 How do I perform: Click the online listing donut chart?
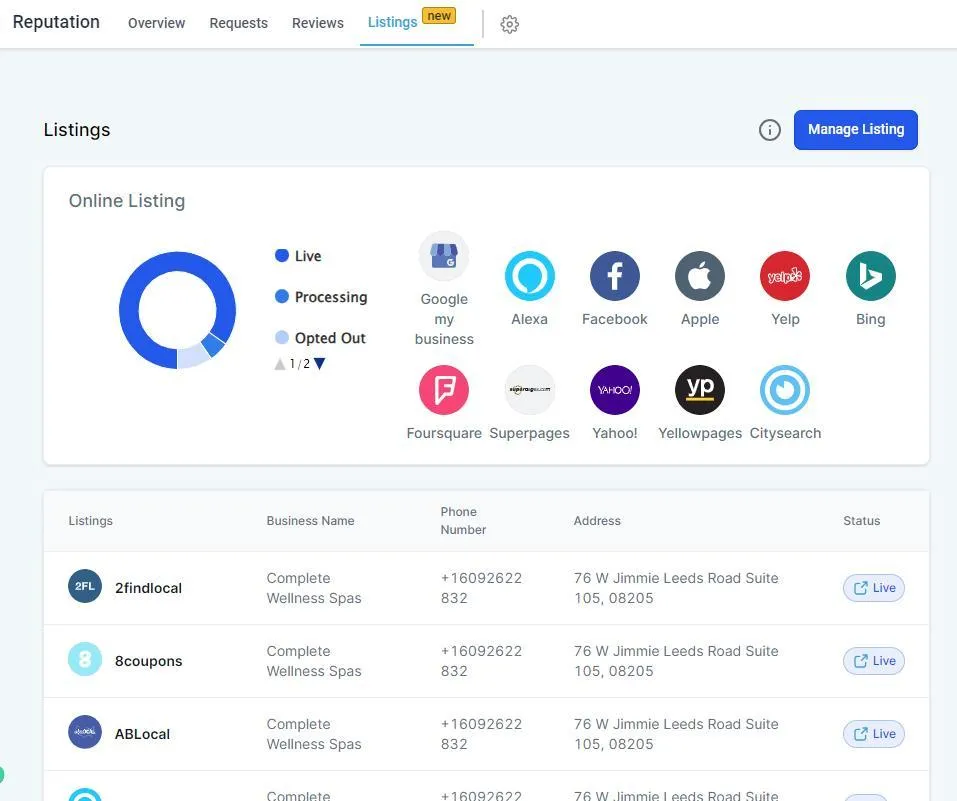click(x=178, y=310)
